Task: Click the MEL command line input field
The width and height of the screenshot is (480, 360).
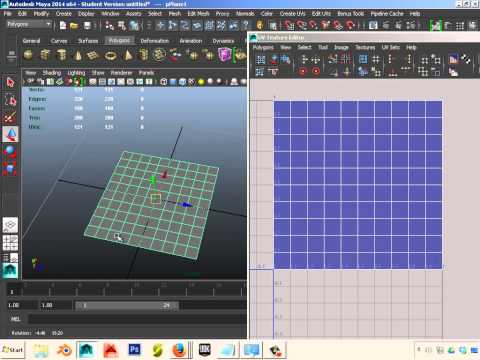Action: pos(137,319)
